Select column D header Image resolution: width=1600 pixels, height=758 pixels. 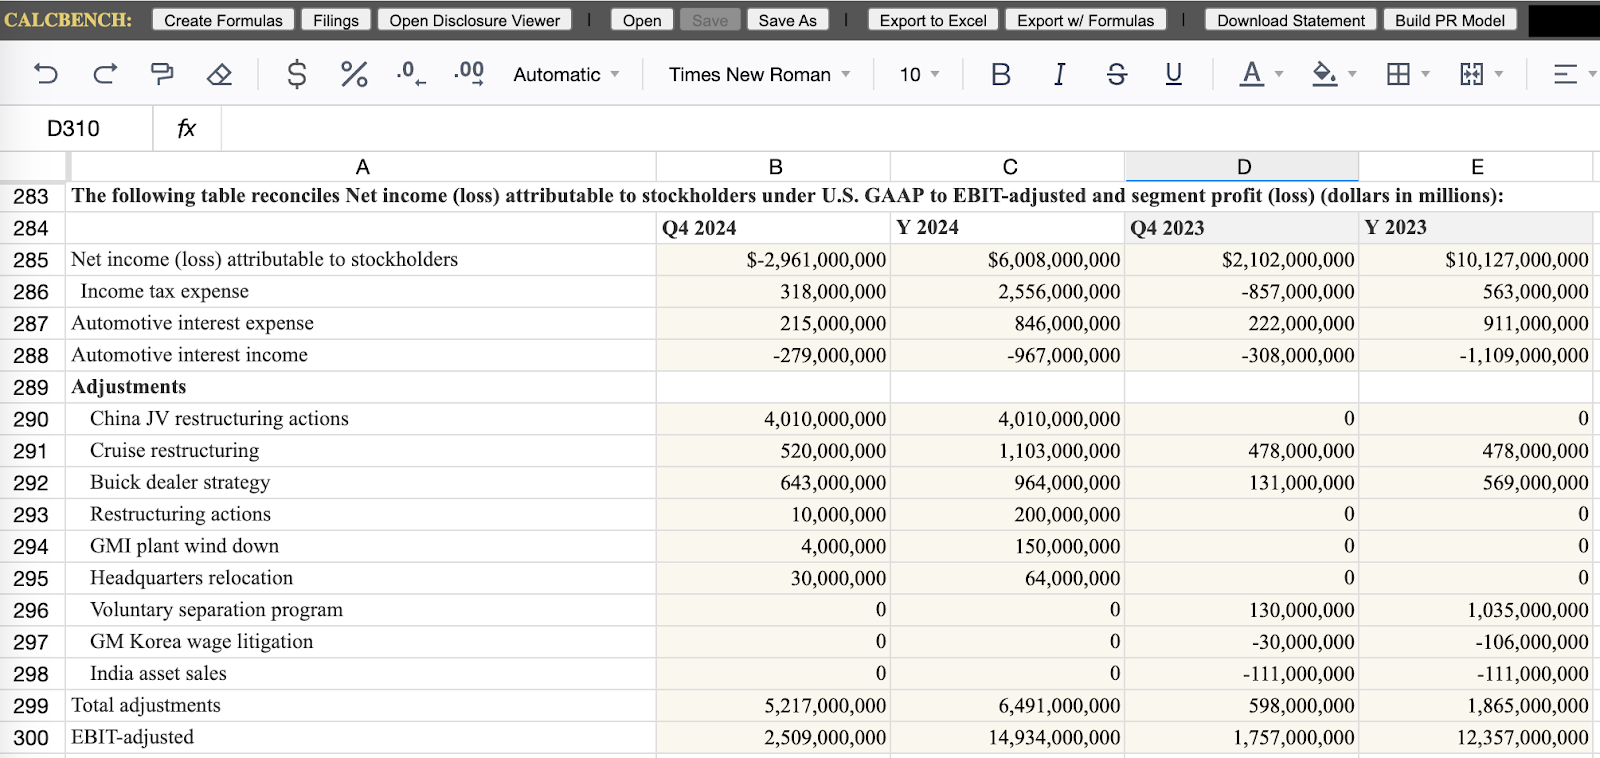click(x=1243, y=167)
